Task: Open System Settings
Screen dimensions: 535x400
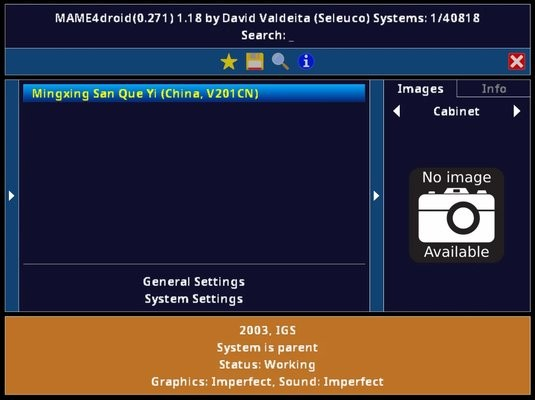Action: coord(194,299)
